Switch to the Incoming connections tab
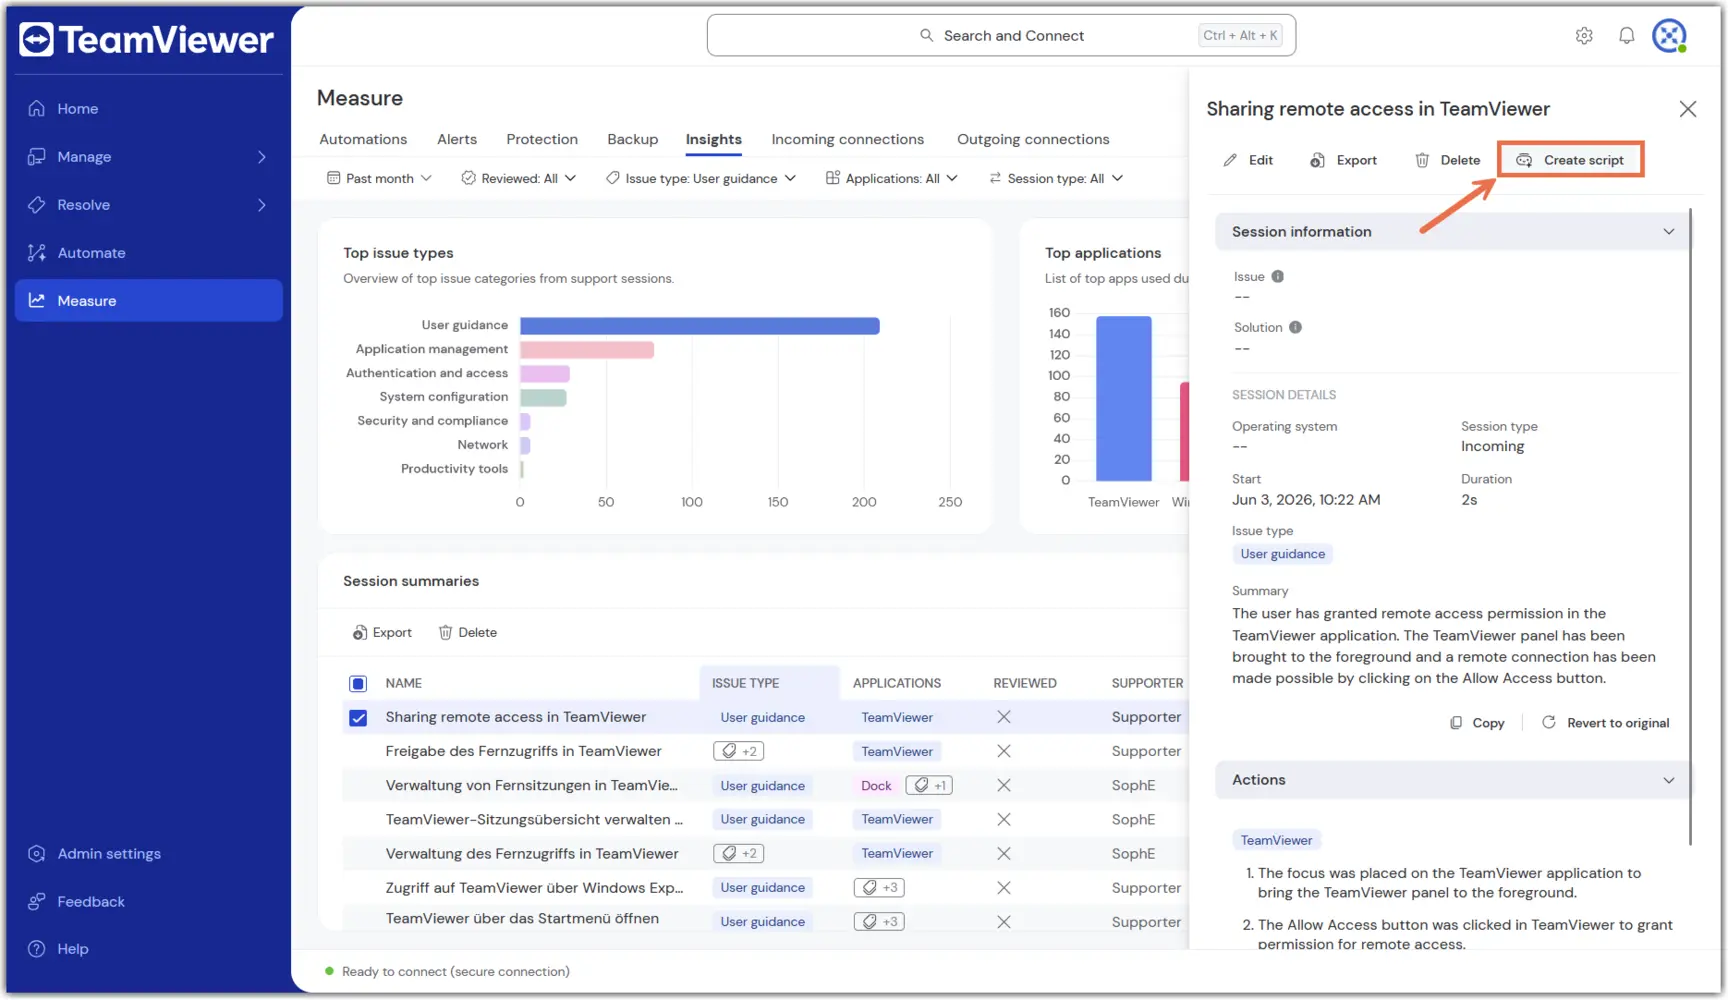The image size is (1728, 1000). (848, 139)
